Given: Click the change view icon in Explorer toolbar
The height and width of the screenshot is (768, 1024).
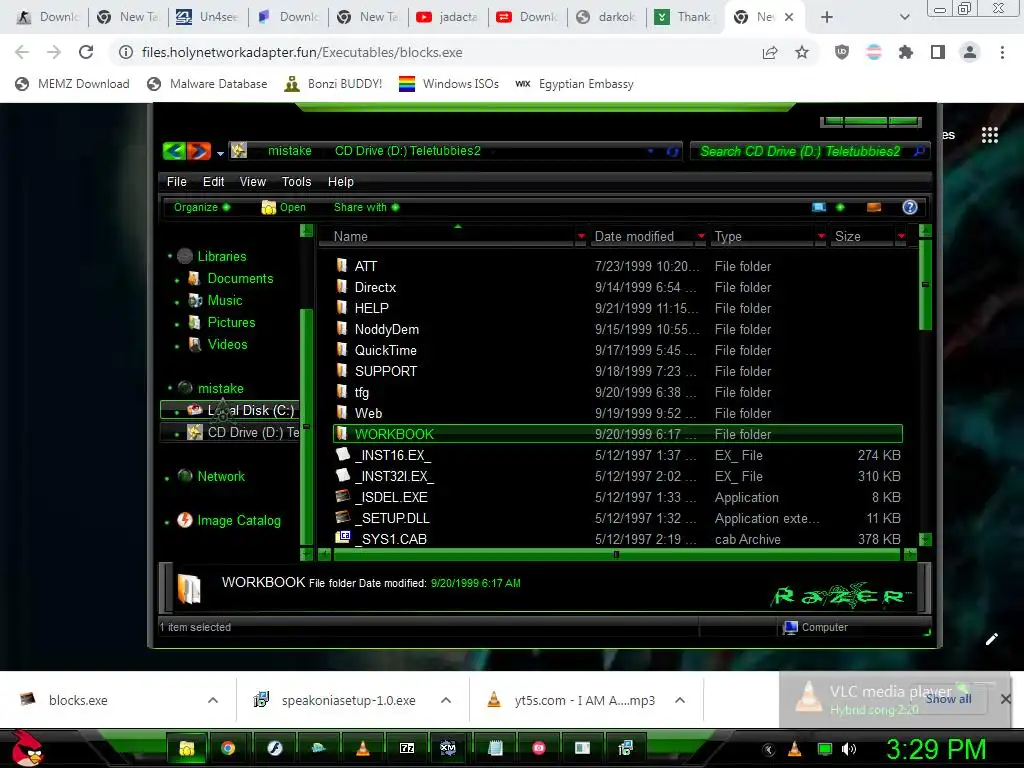Looking at the screenshot, I should click(819, 207).
